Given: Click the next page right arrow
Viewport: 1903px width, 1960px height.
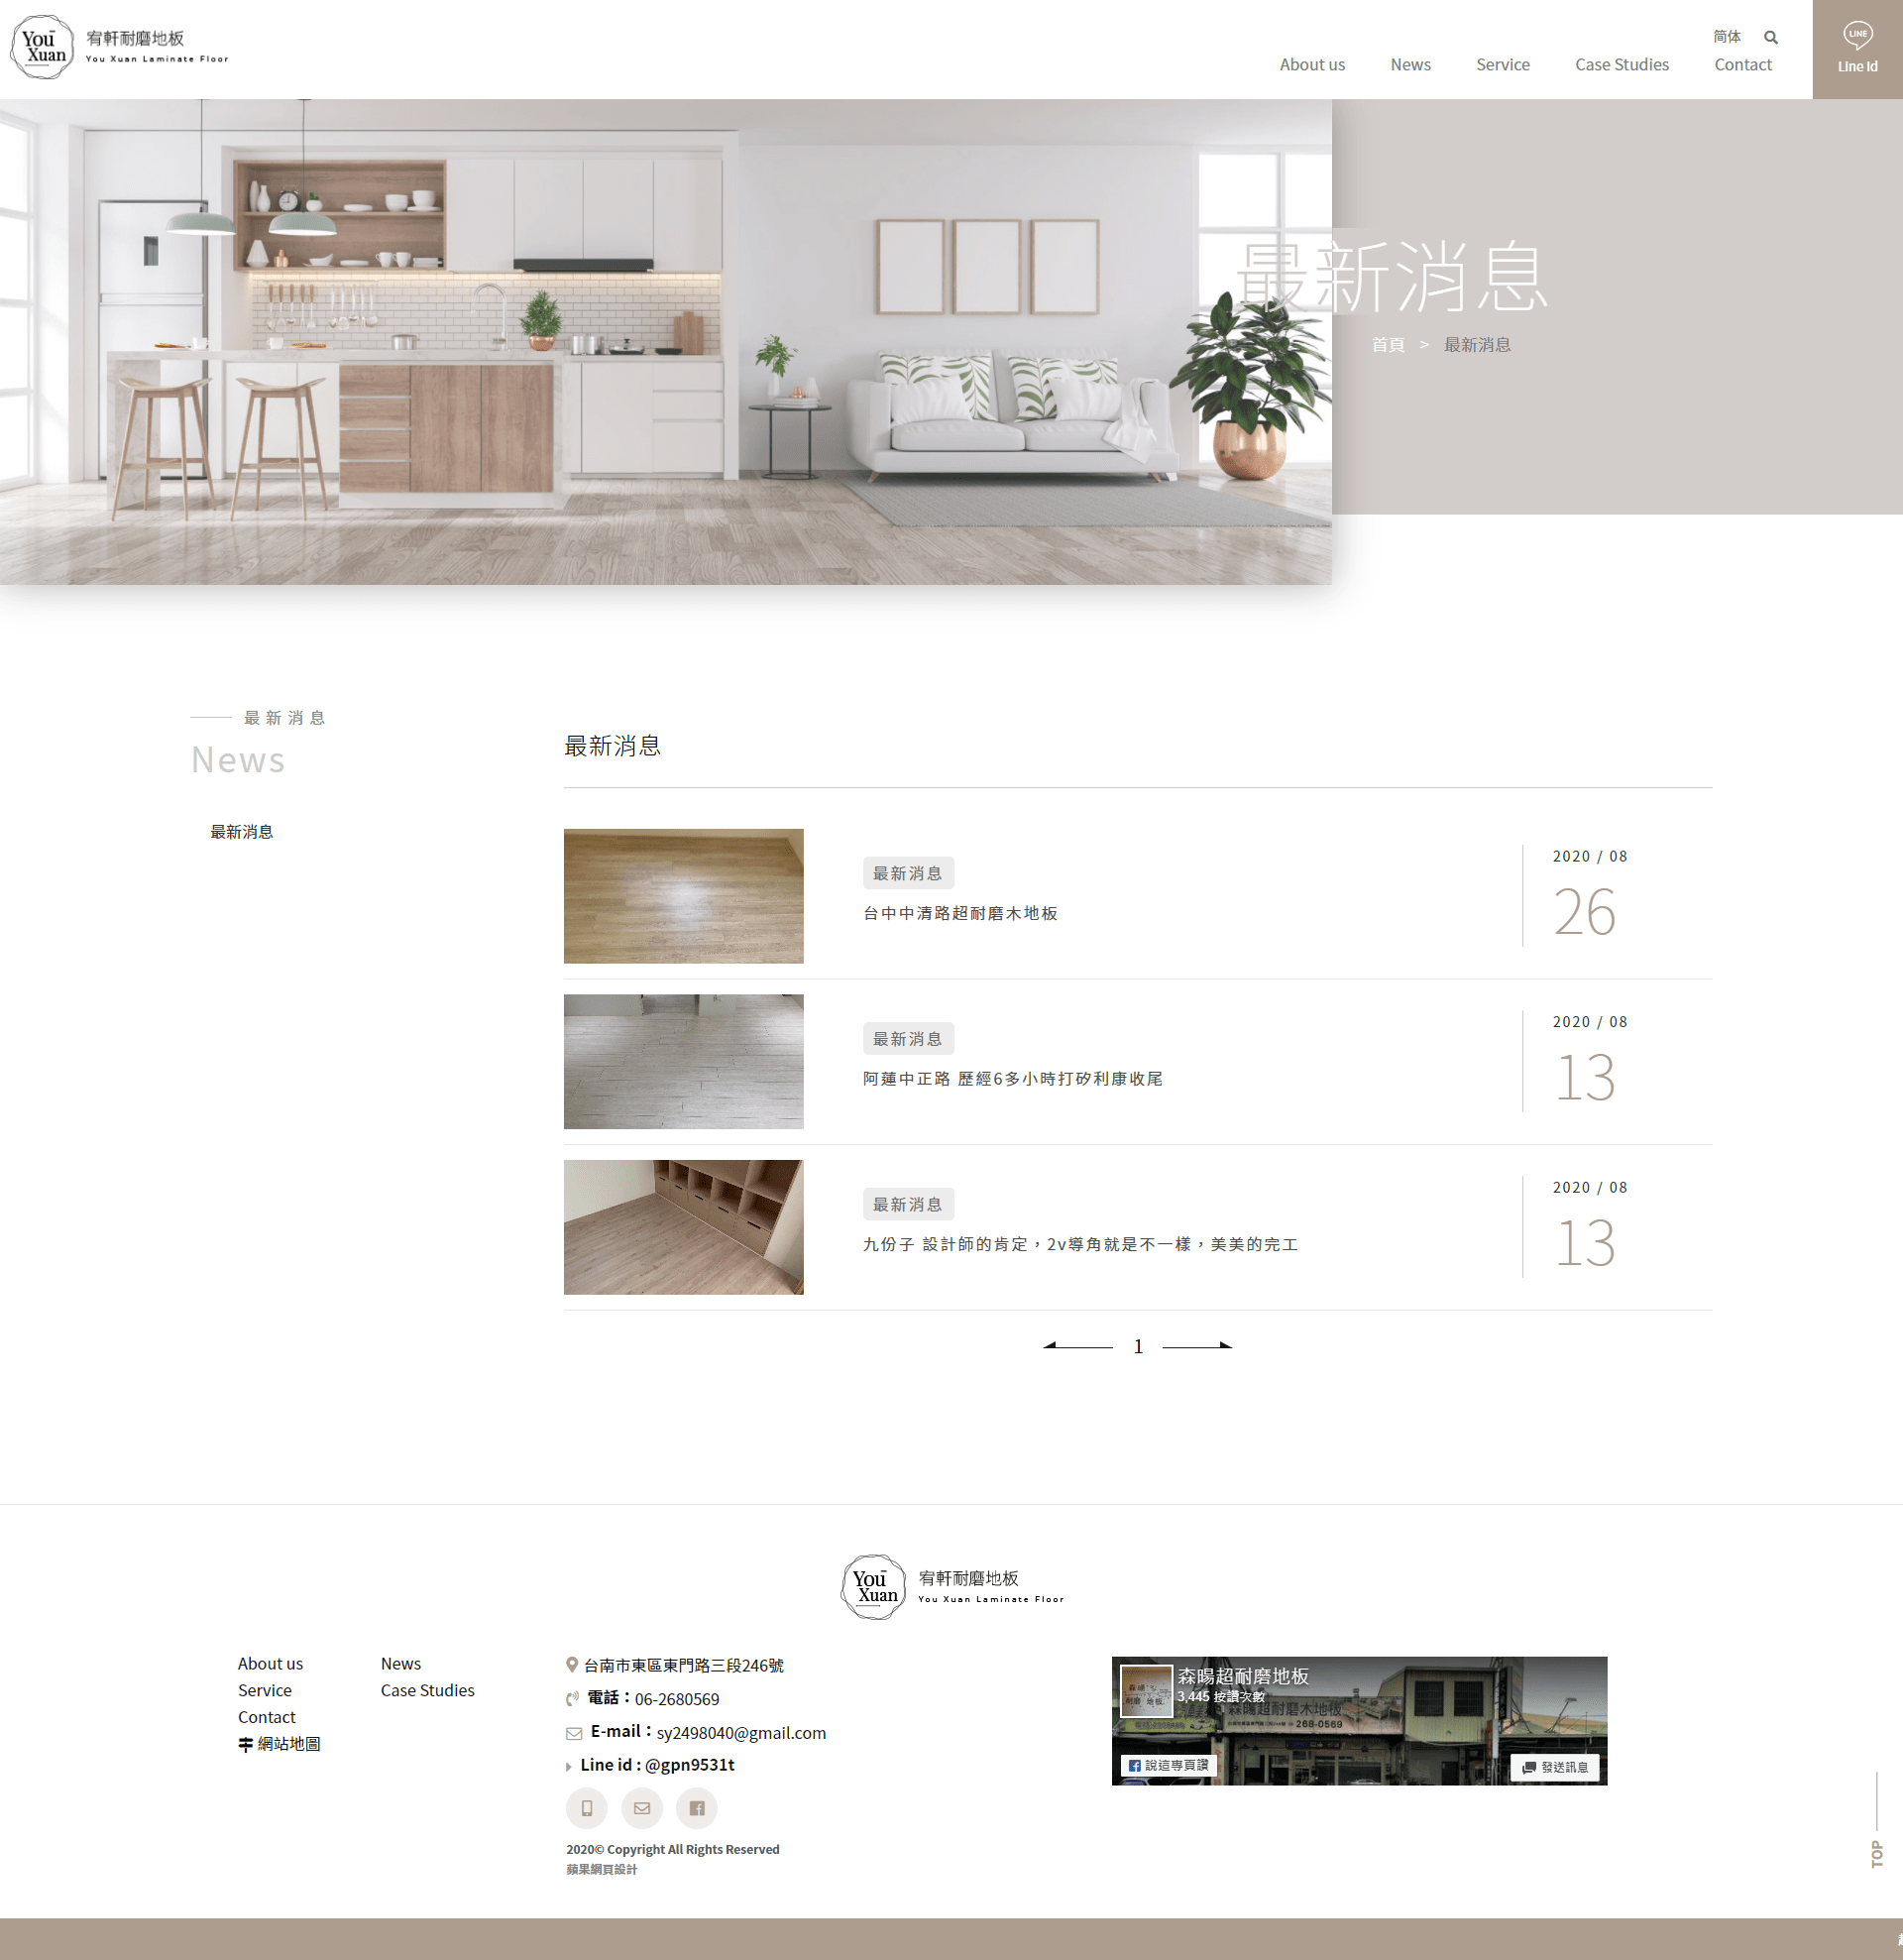Looking at the screenshot, I should 1197,1346.
